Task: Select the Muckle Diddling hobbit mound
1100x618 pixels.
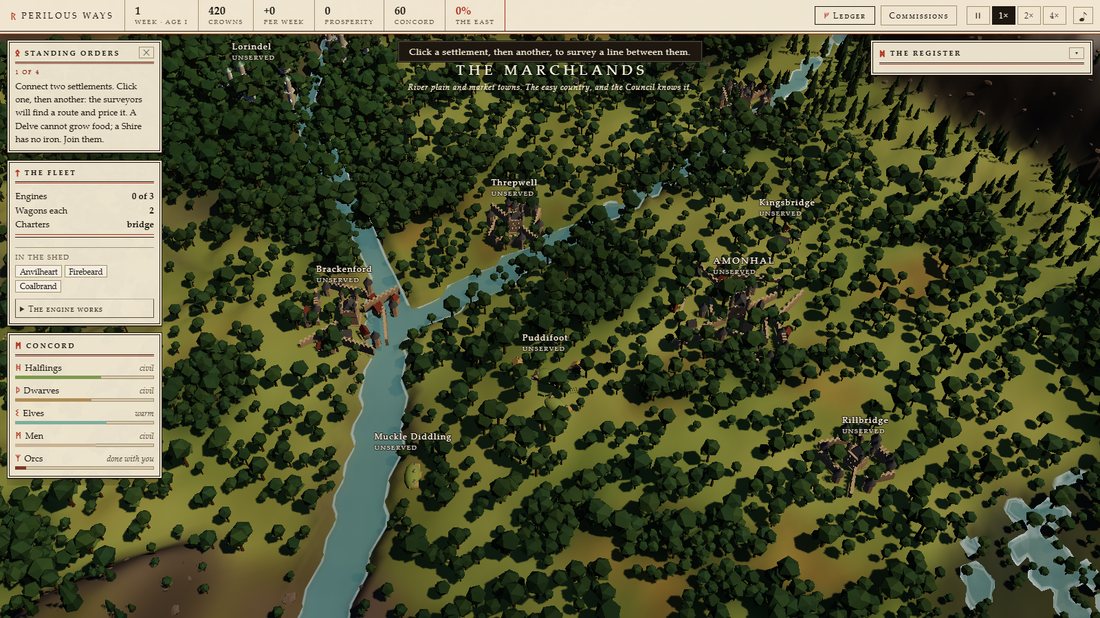Action: coord(412,474)
